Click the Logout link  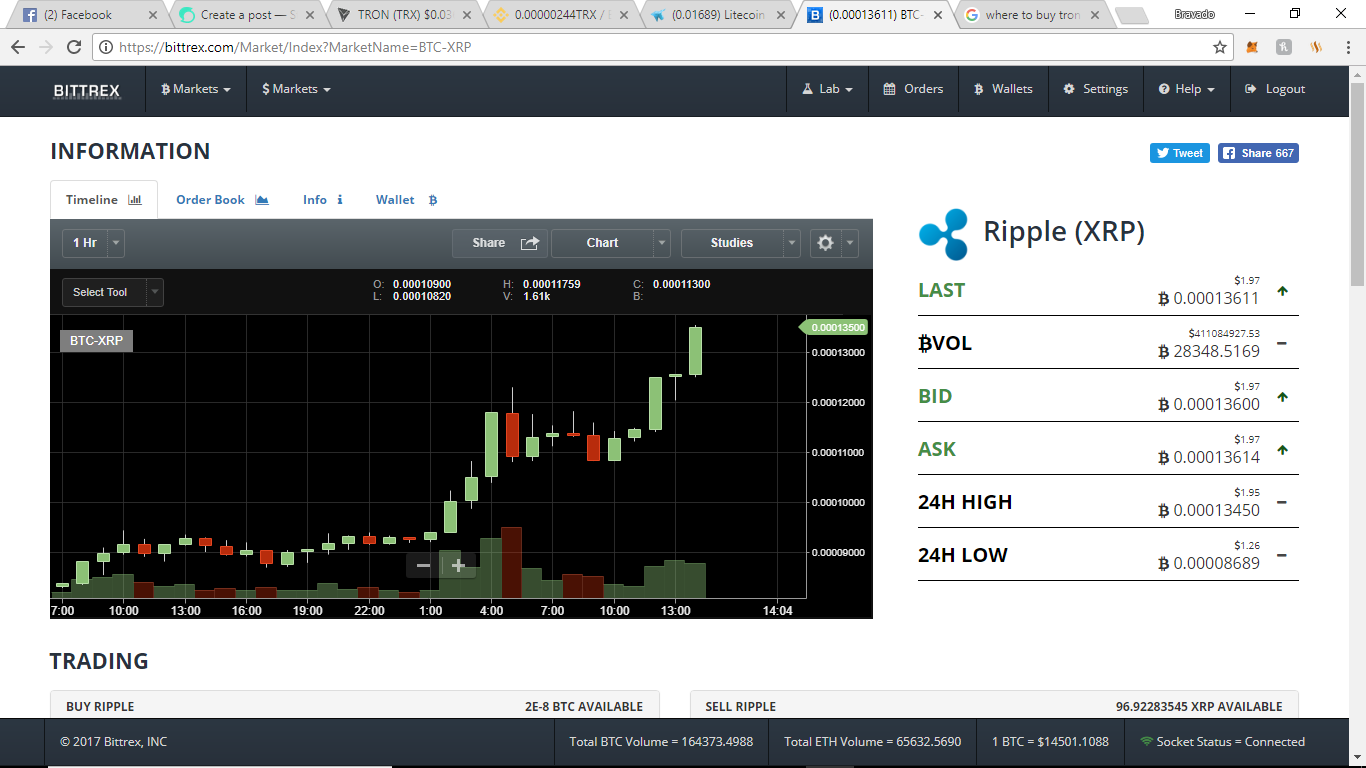pos(1275,89)
